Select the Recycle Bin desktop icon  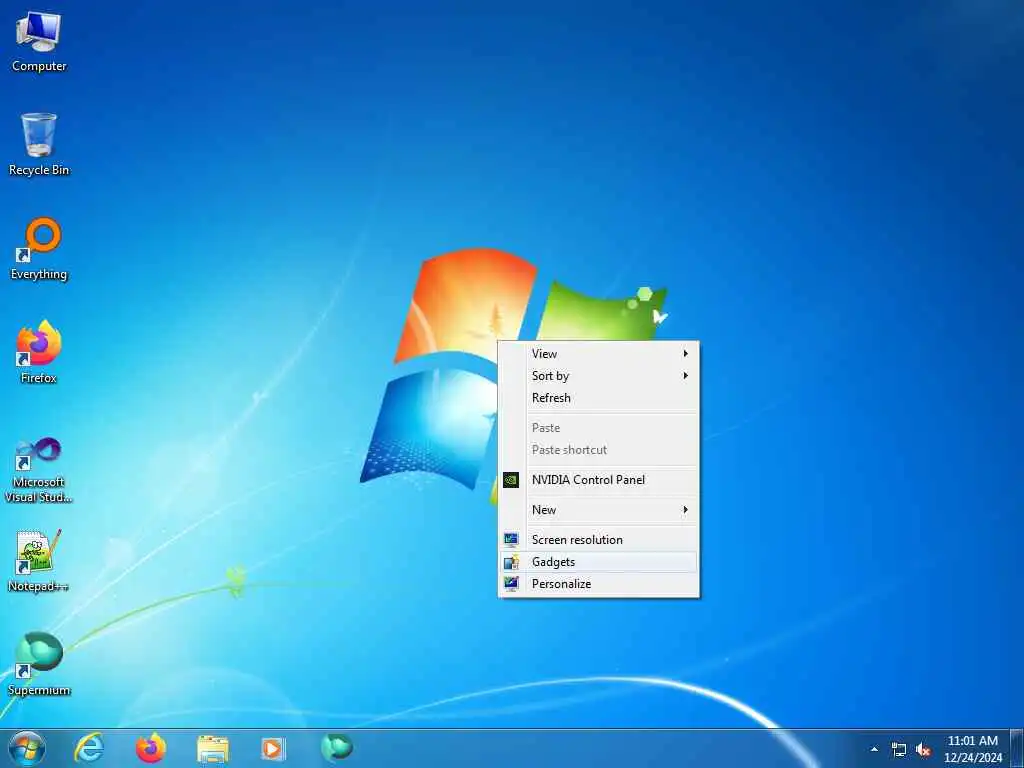(39, 144)
